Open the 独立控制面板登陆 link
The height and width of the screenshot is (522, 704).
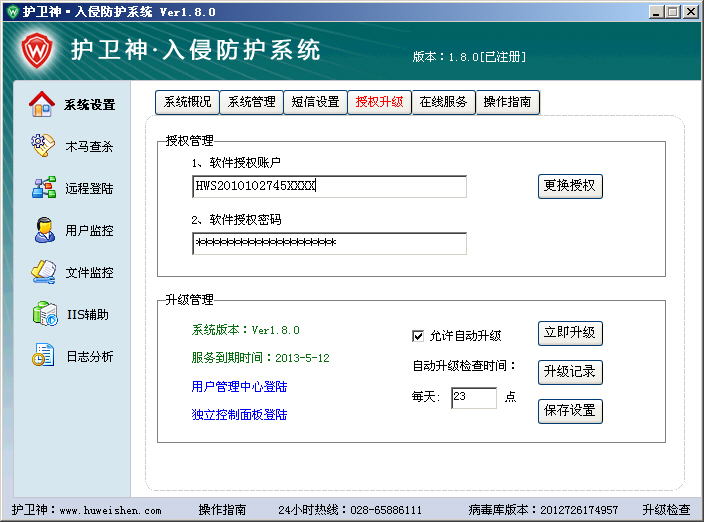coord(239,414)
